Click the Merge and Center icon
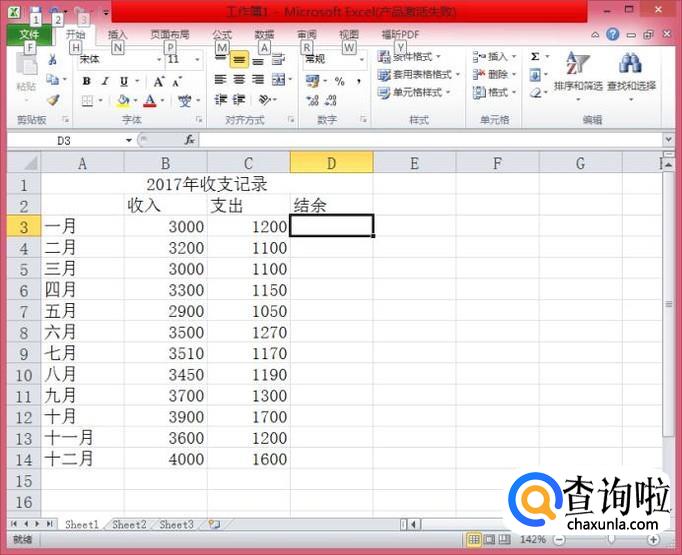 278,79
